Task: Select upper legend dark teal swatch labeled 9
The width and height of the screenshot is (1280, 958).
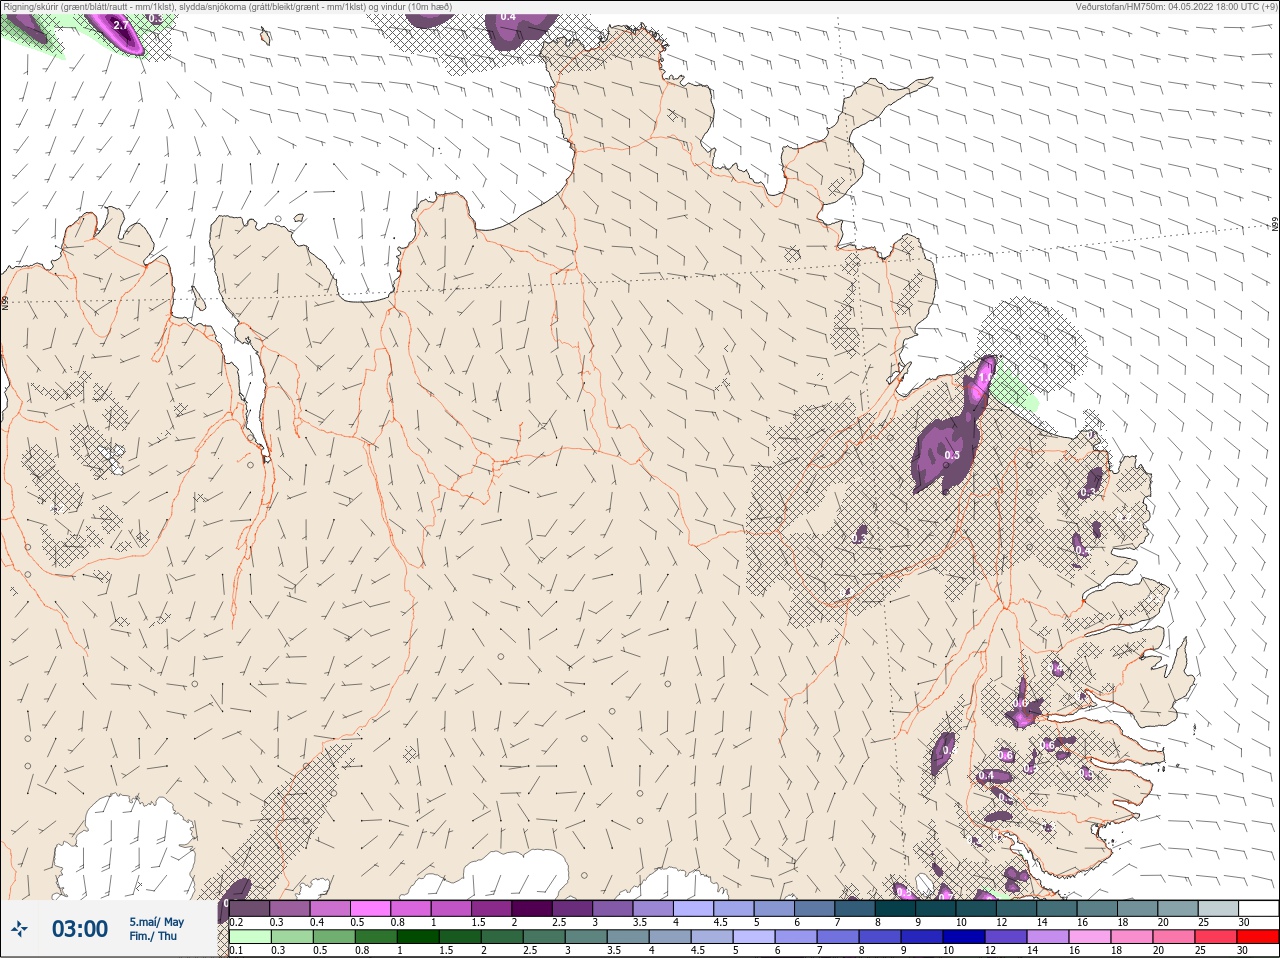Action: (x=935, y=908)
